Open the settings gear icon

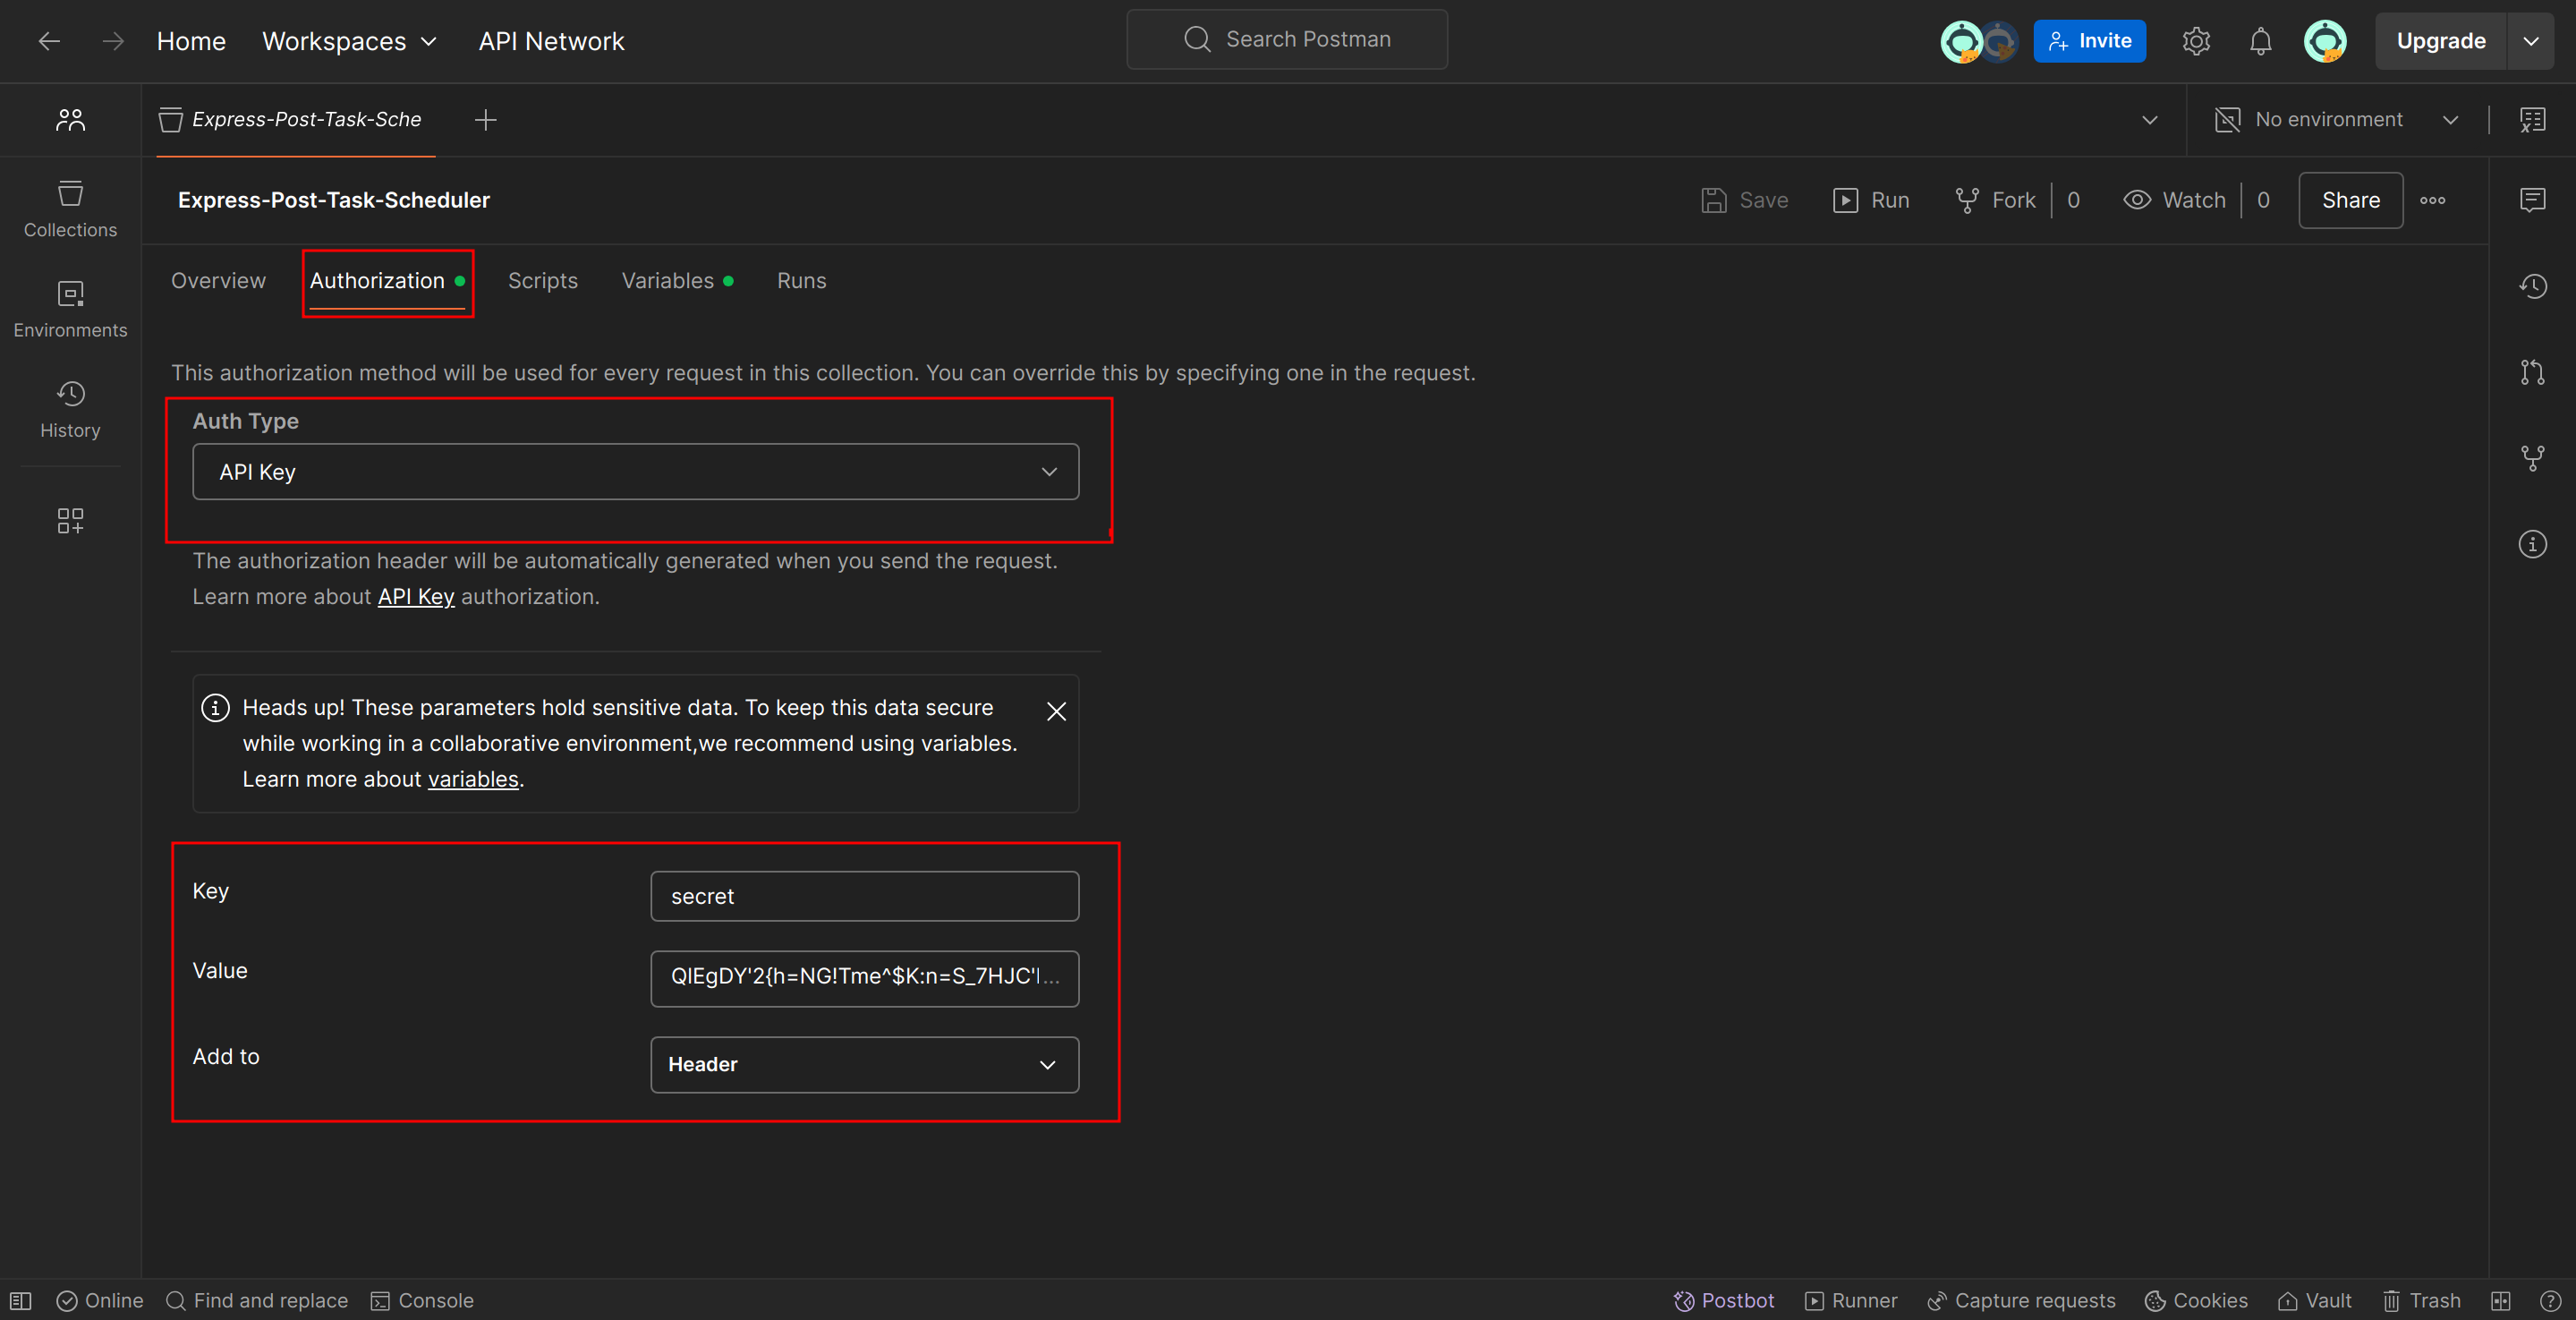(x=2195, y=41)
